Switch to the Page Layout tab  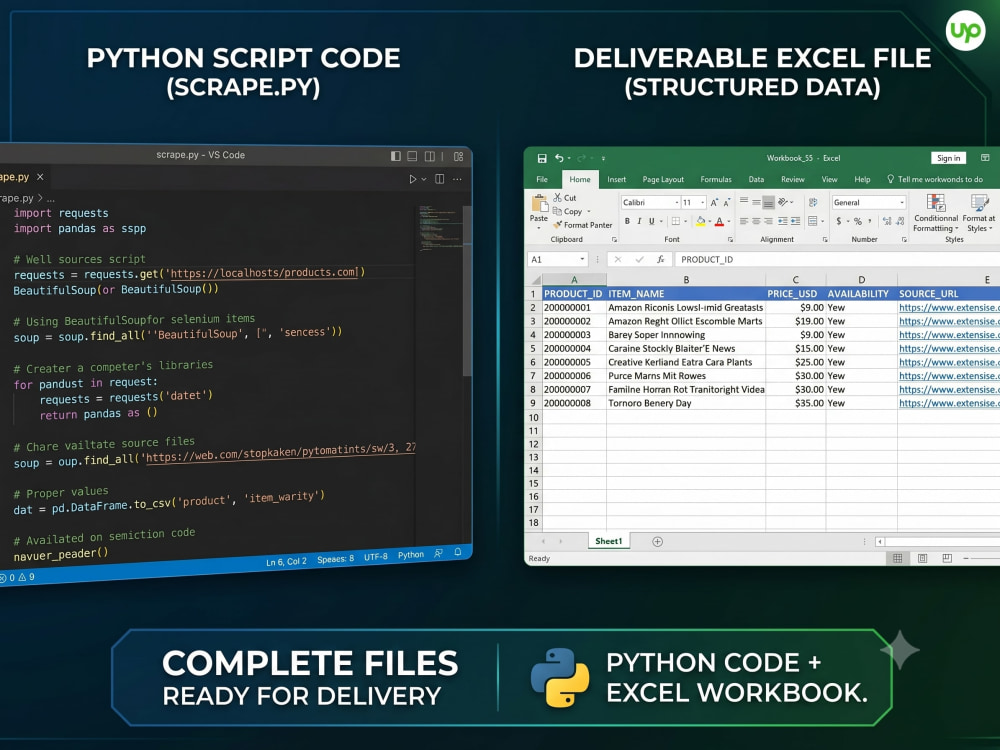click(663, 180)
